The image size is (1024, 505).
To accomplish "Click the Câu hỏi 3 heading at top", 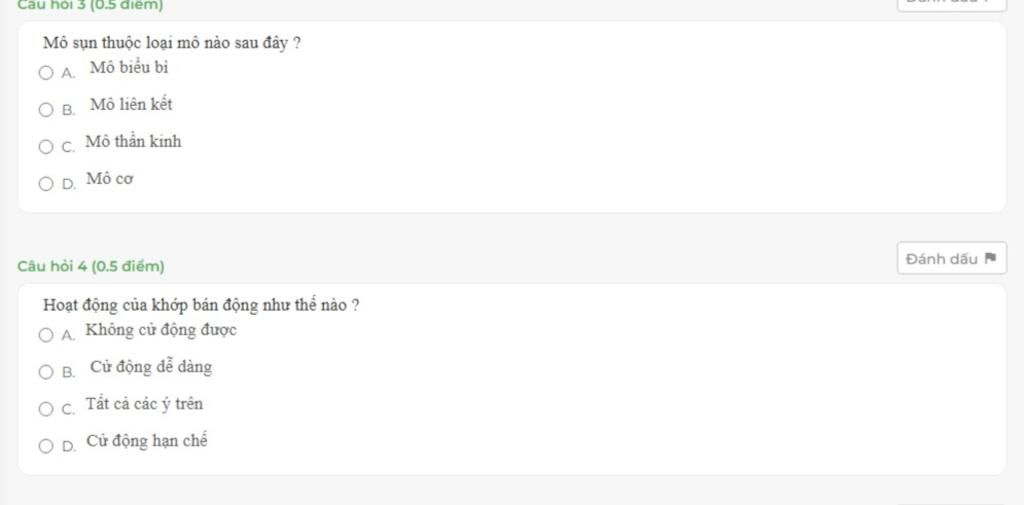I will coord(91,5).
